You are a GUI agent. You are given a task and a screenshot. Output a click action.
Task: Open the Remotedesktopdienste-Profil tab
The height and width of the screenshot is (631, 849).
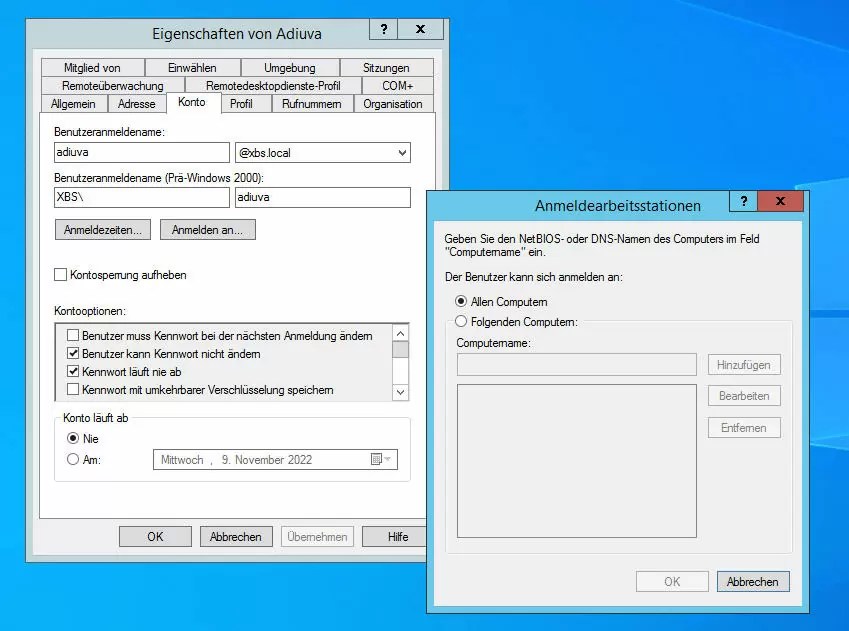(272, 86)
